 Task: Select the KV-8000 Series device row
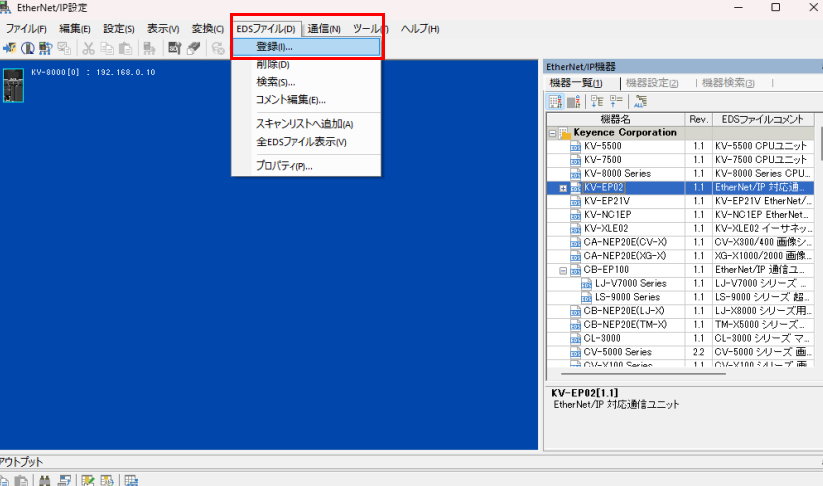681,174
